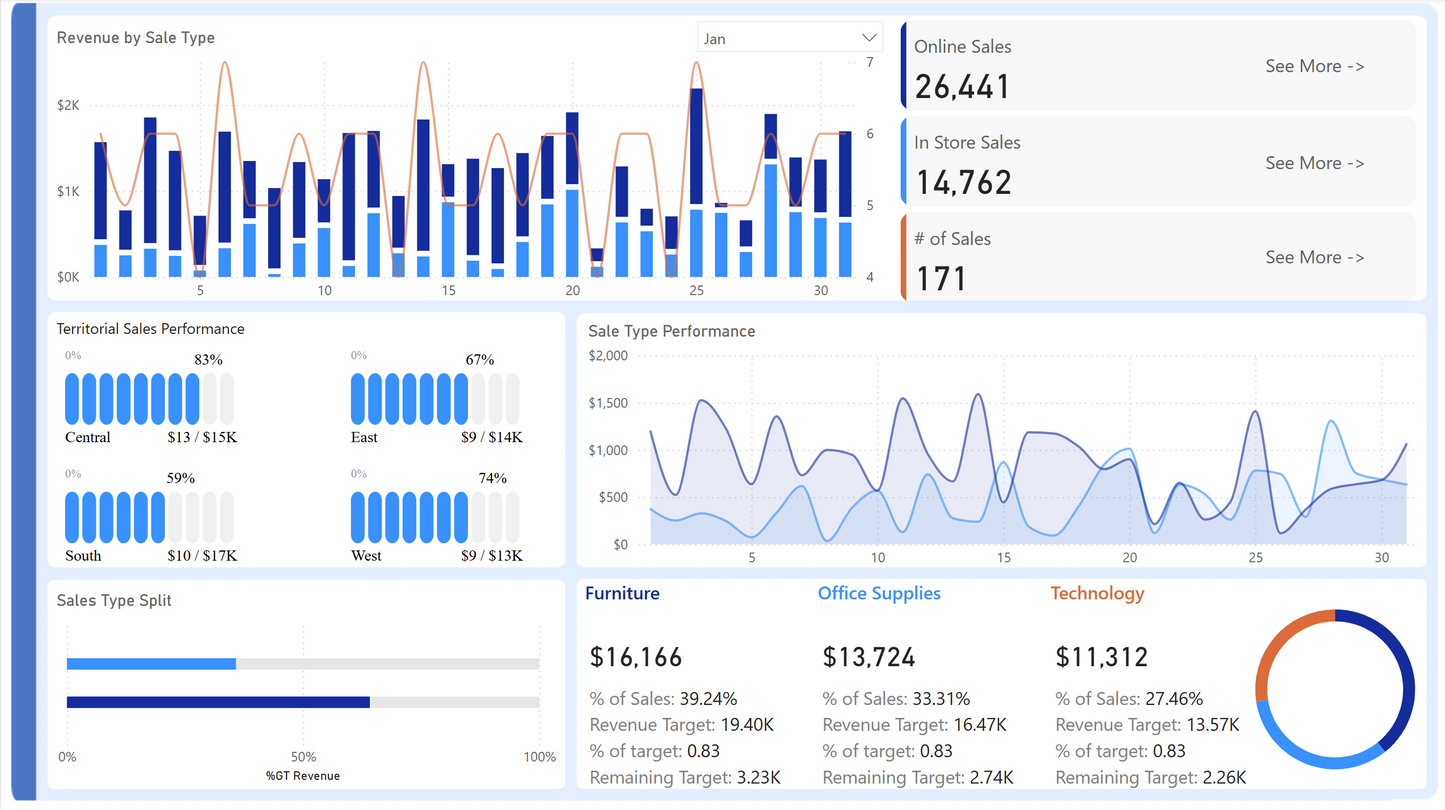Click the $2,000 axis label in Sale Type Performance

(608, 356)
